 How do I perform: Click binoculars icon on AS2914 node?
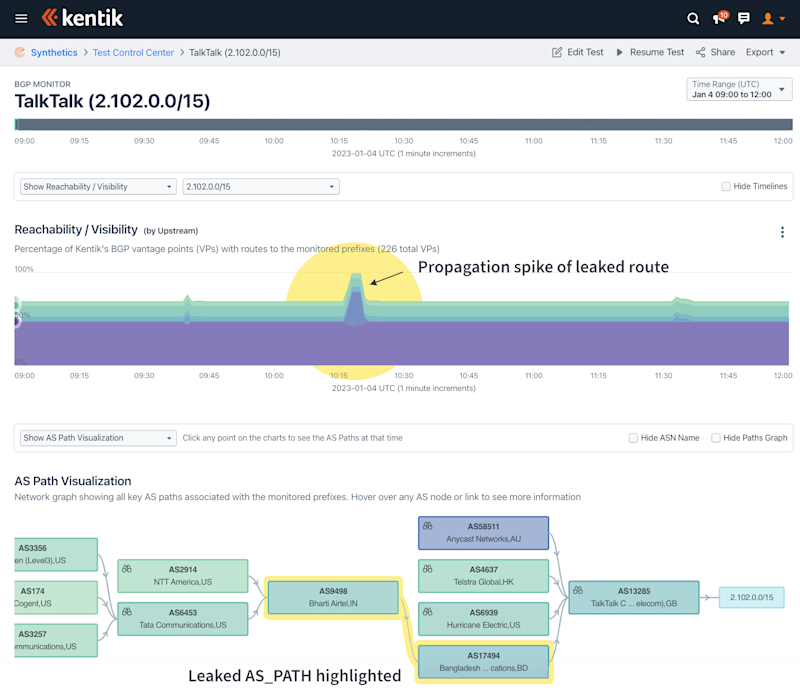127,569
